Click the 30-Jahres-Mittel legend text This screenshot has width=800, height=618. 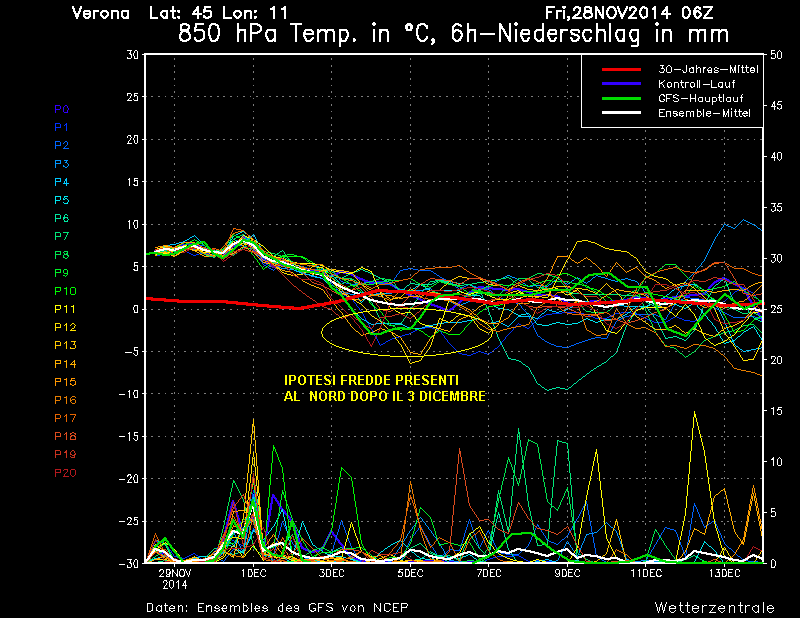click(708, 69)
